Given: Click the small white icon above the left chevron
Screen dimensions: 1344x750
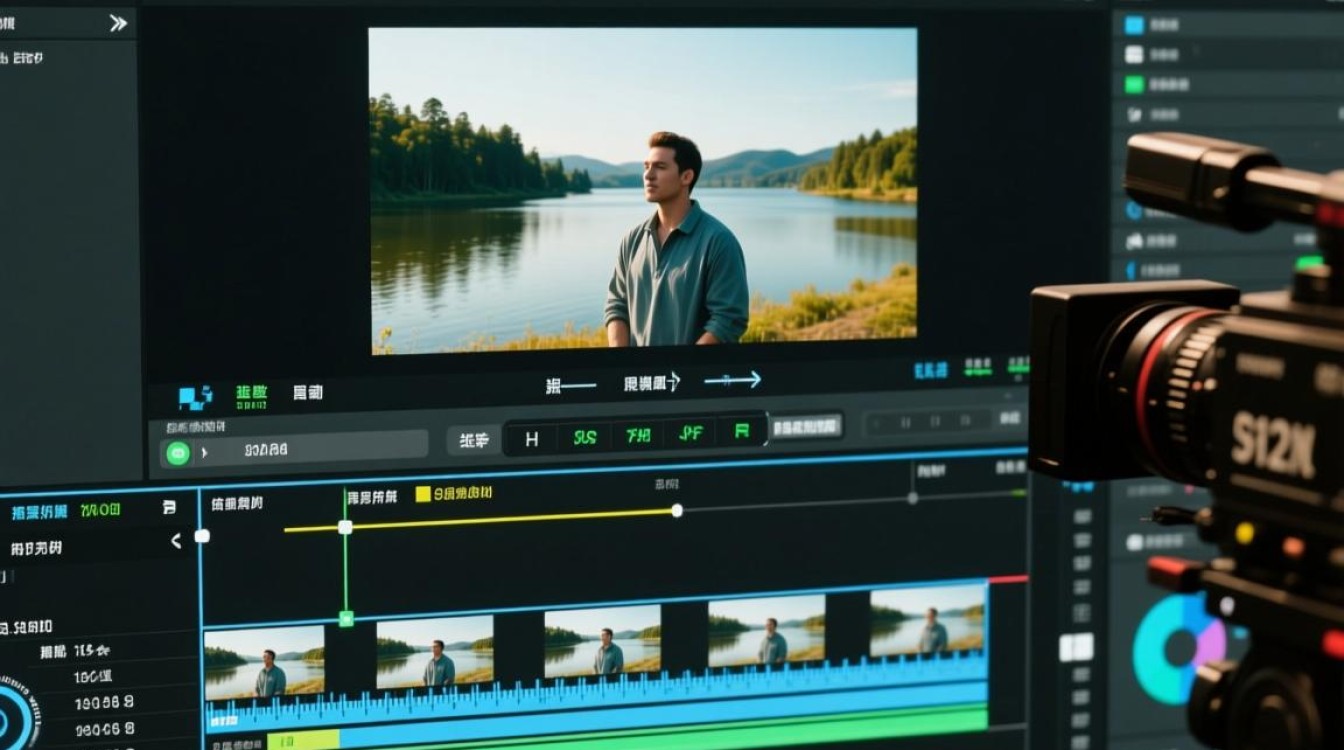Looking at the screenshot, I should tap(169, 508).
